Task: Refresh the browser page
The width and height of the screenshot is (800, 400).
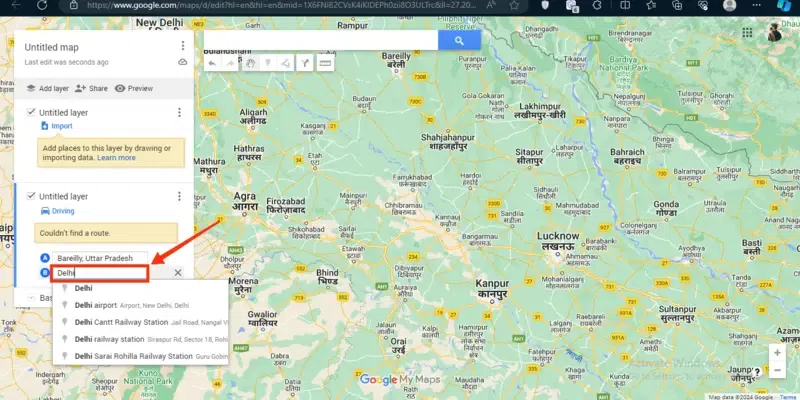Action: click(42, 5)
